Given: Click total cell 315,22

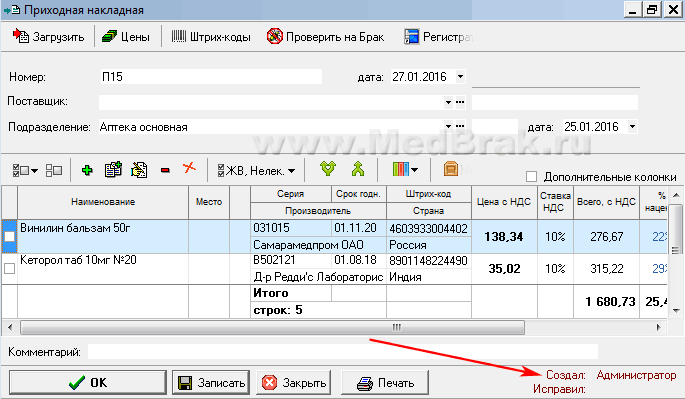Looking at the screenshot, I should coord(606,268).
